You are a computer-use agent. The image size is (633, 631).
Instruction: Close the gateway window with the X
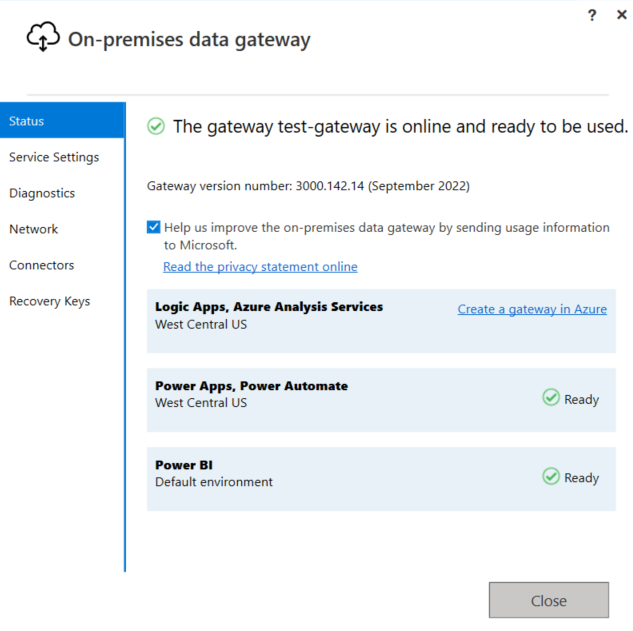[x=620, y=14]
